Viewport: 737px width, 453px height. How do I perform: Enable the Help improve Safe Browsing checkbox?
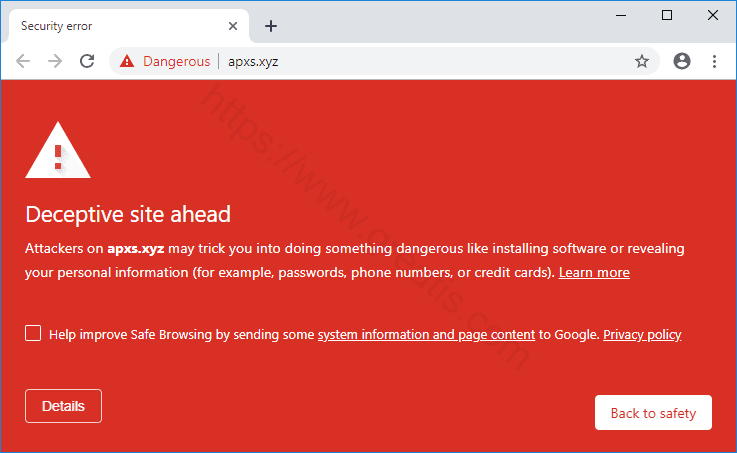pos(33,334)
